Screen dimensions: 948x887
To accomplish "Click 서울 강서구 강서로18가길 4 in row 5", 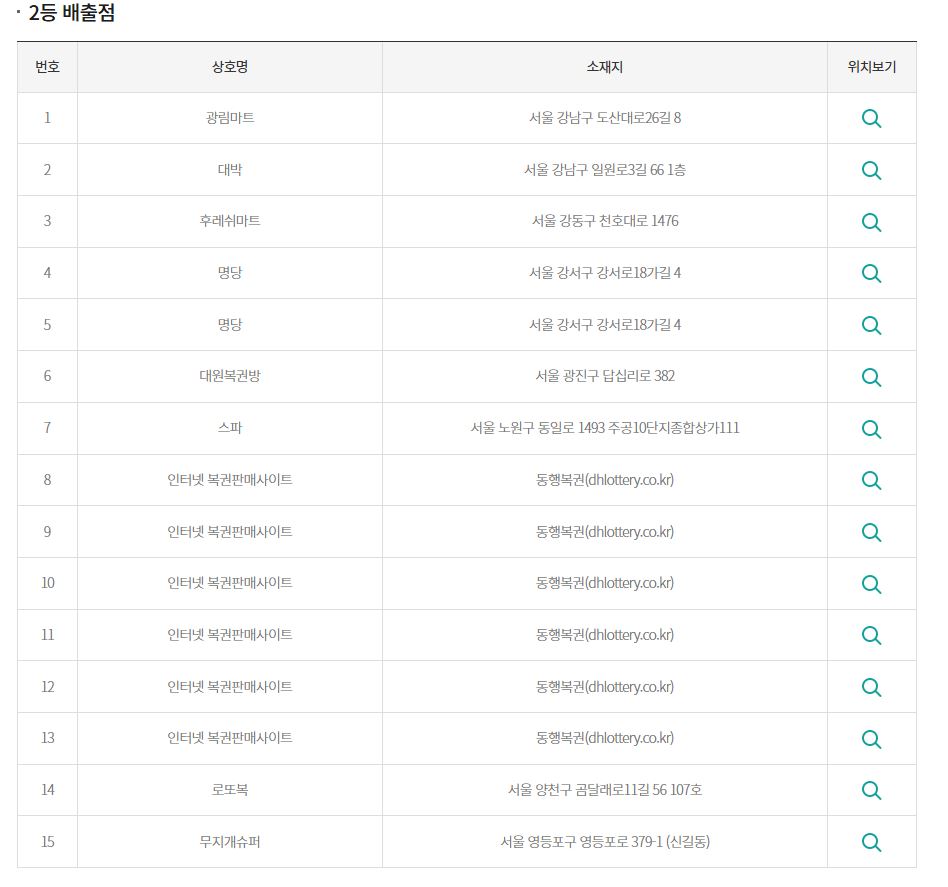I will pos(605,325).
